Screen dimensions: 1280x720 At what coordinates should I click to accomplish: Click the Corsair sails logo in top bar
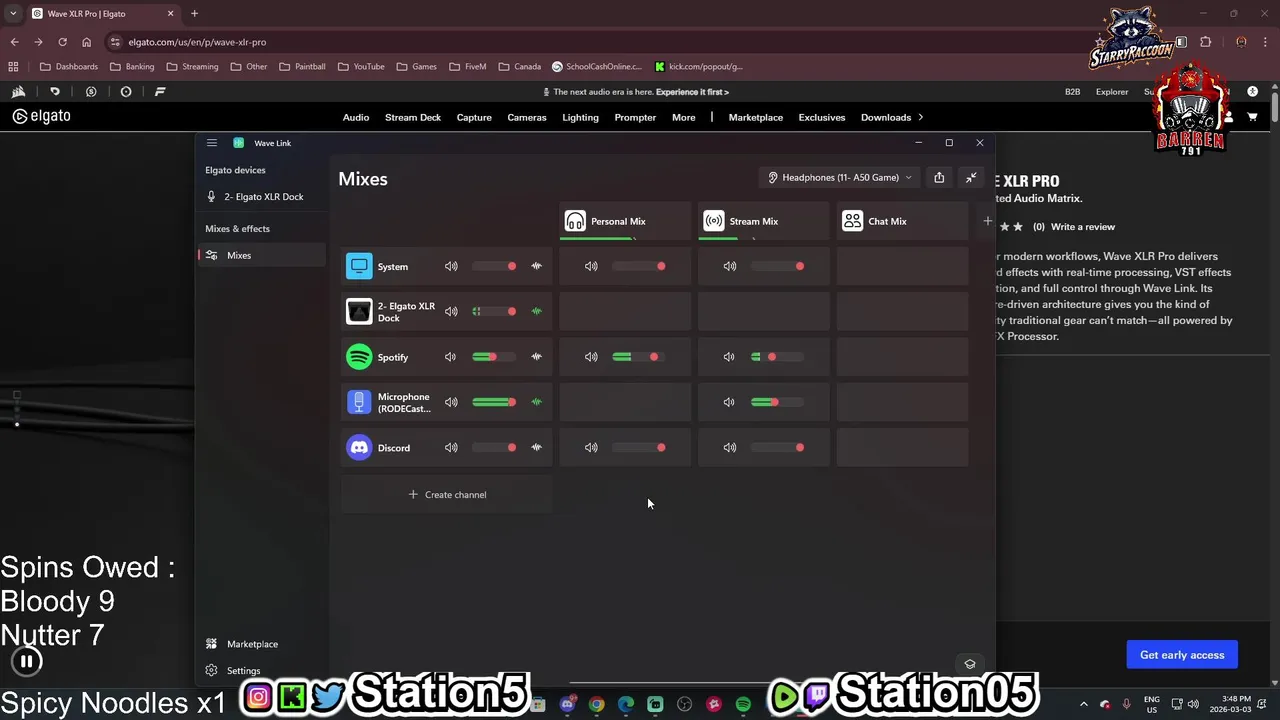[18, 91]
